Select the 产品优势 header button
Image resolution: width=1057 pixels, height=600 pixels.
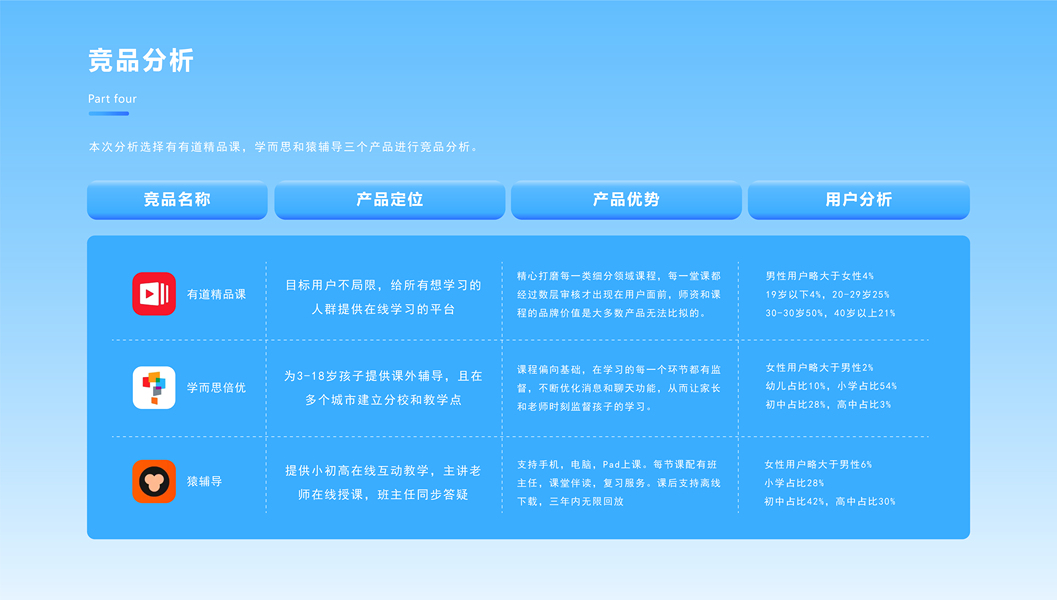[626, 200]
